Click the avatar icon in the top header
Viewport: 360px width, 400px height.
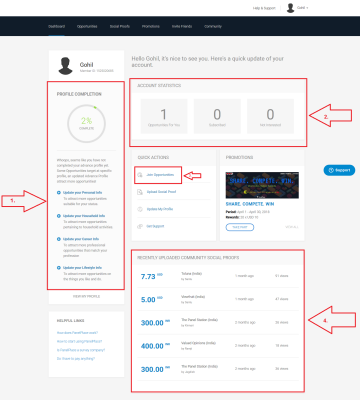291,8
